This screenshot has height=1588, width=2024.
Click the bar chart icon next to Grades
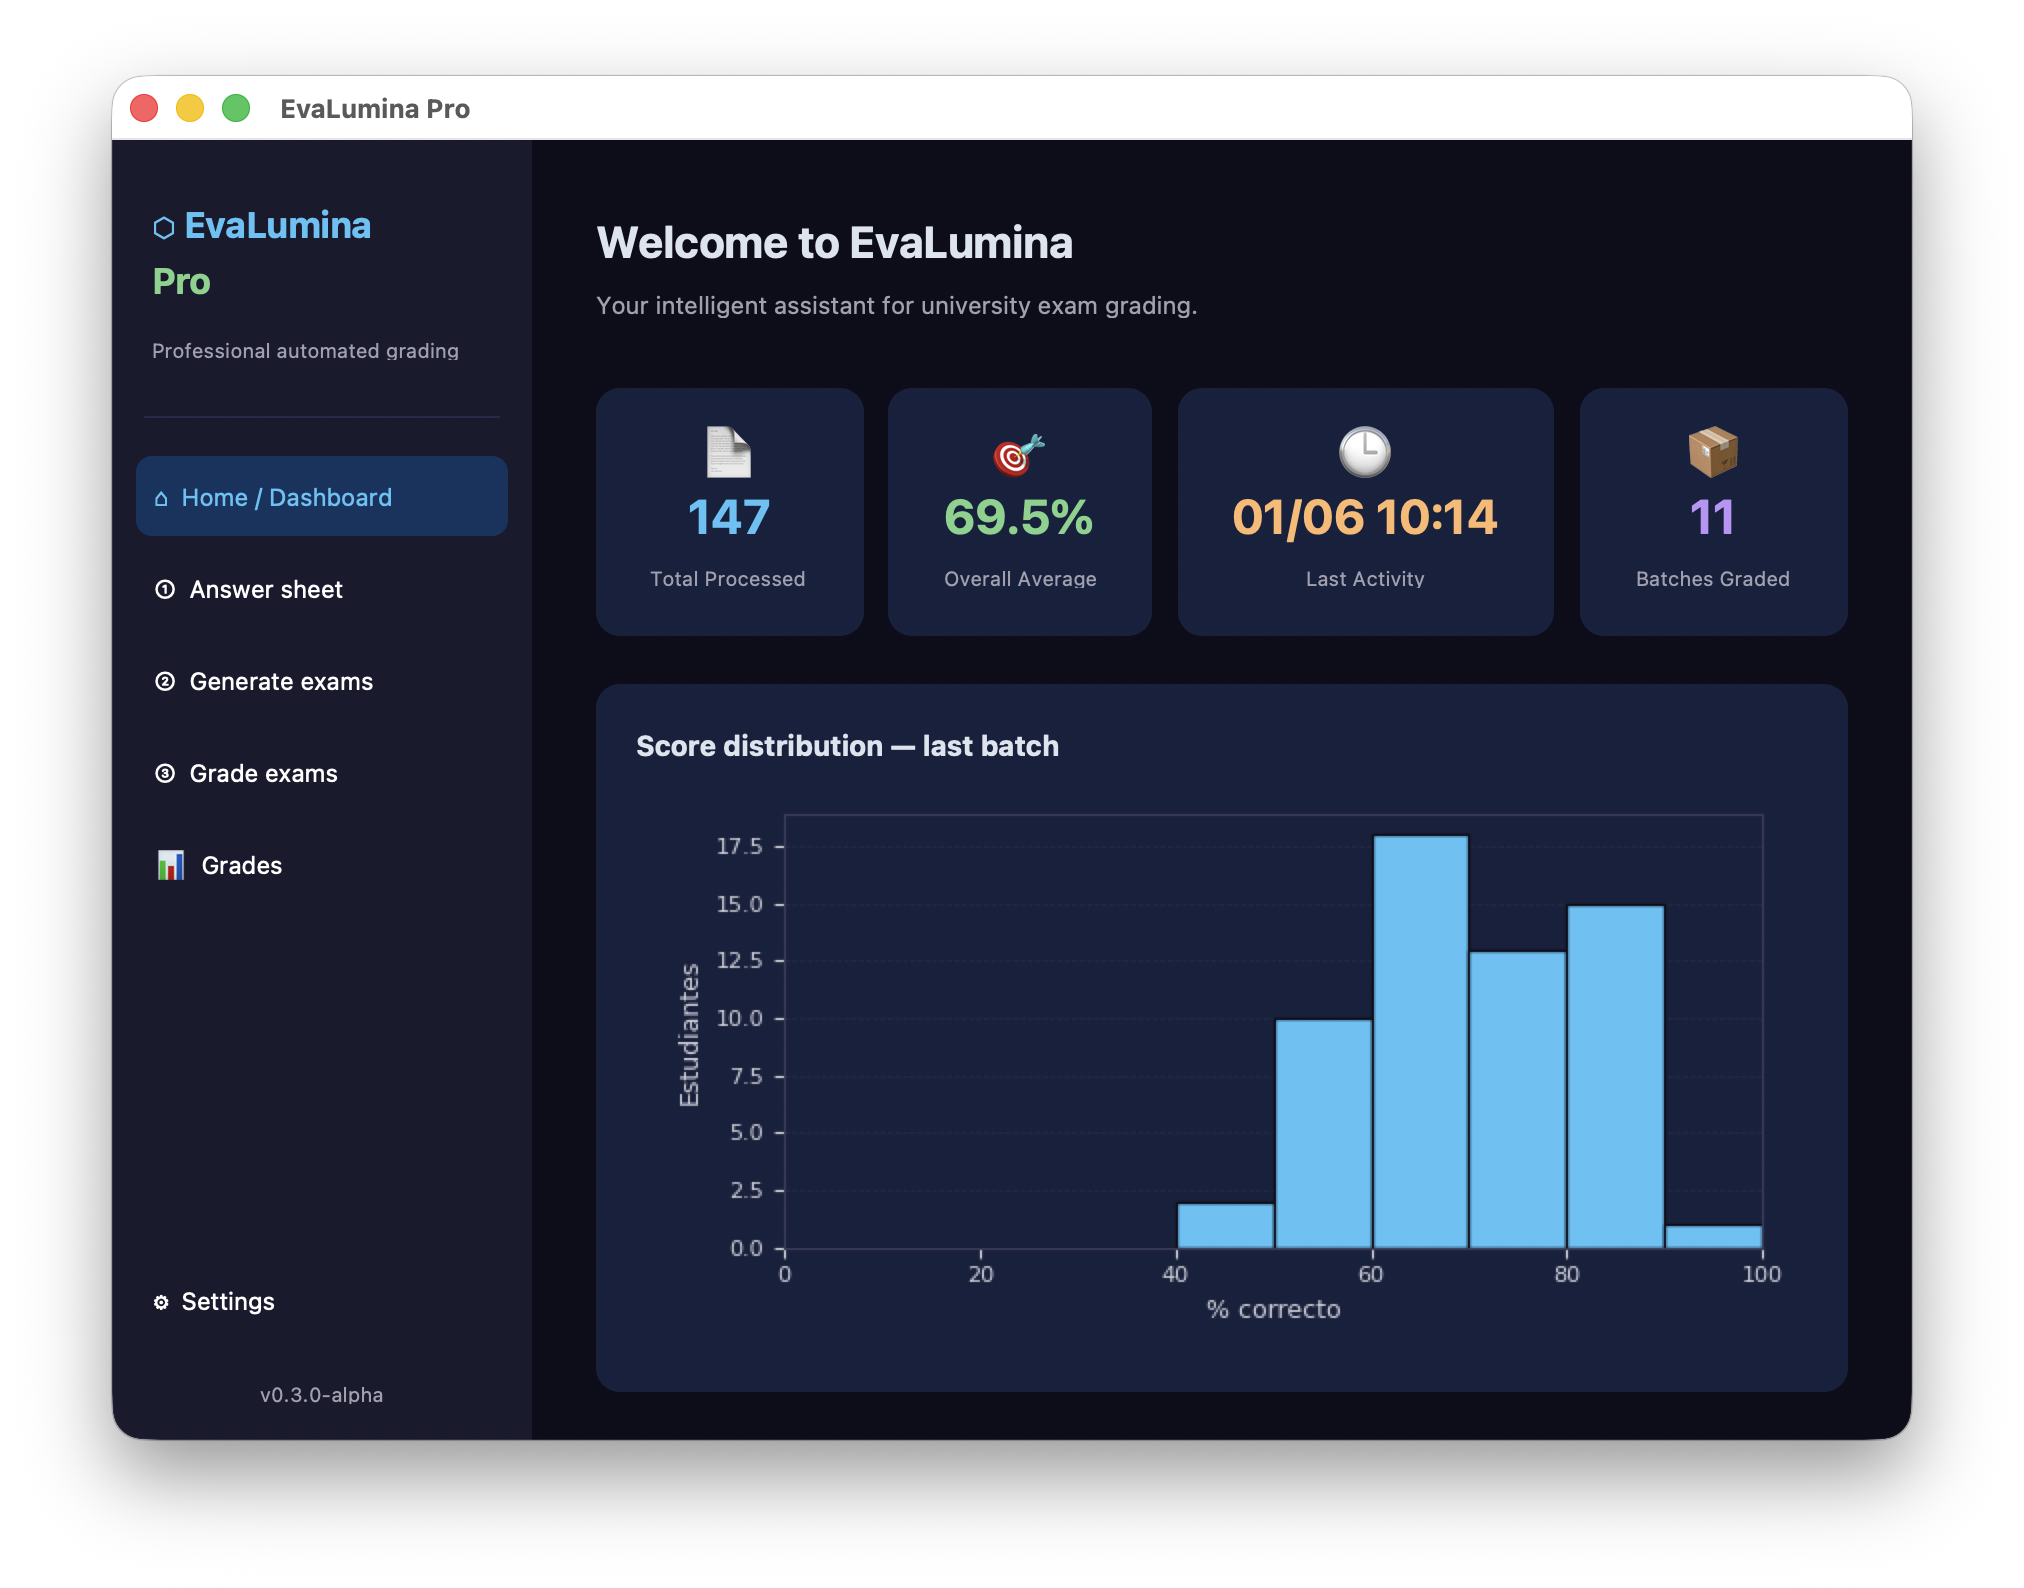click(x=171, y=865)
